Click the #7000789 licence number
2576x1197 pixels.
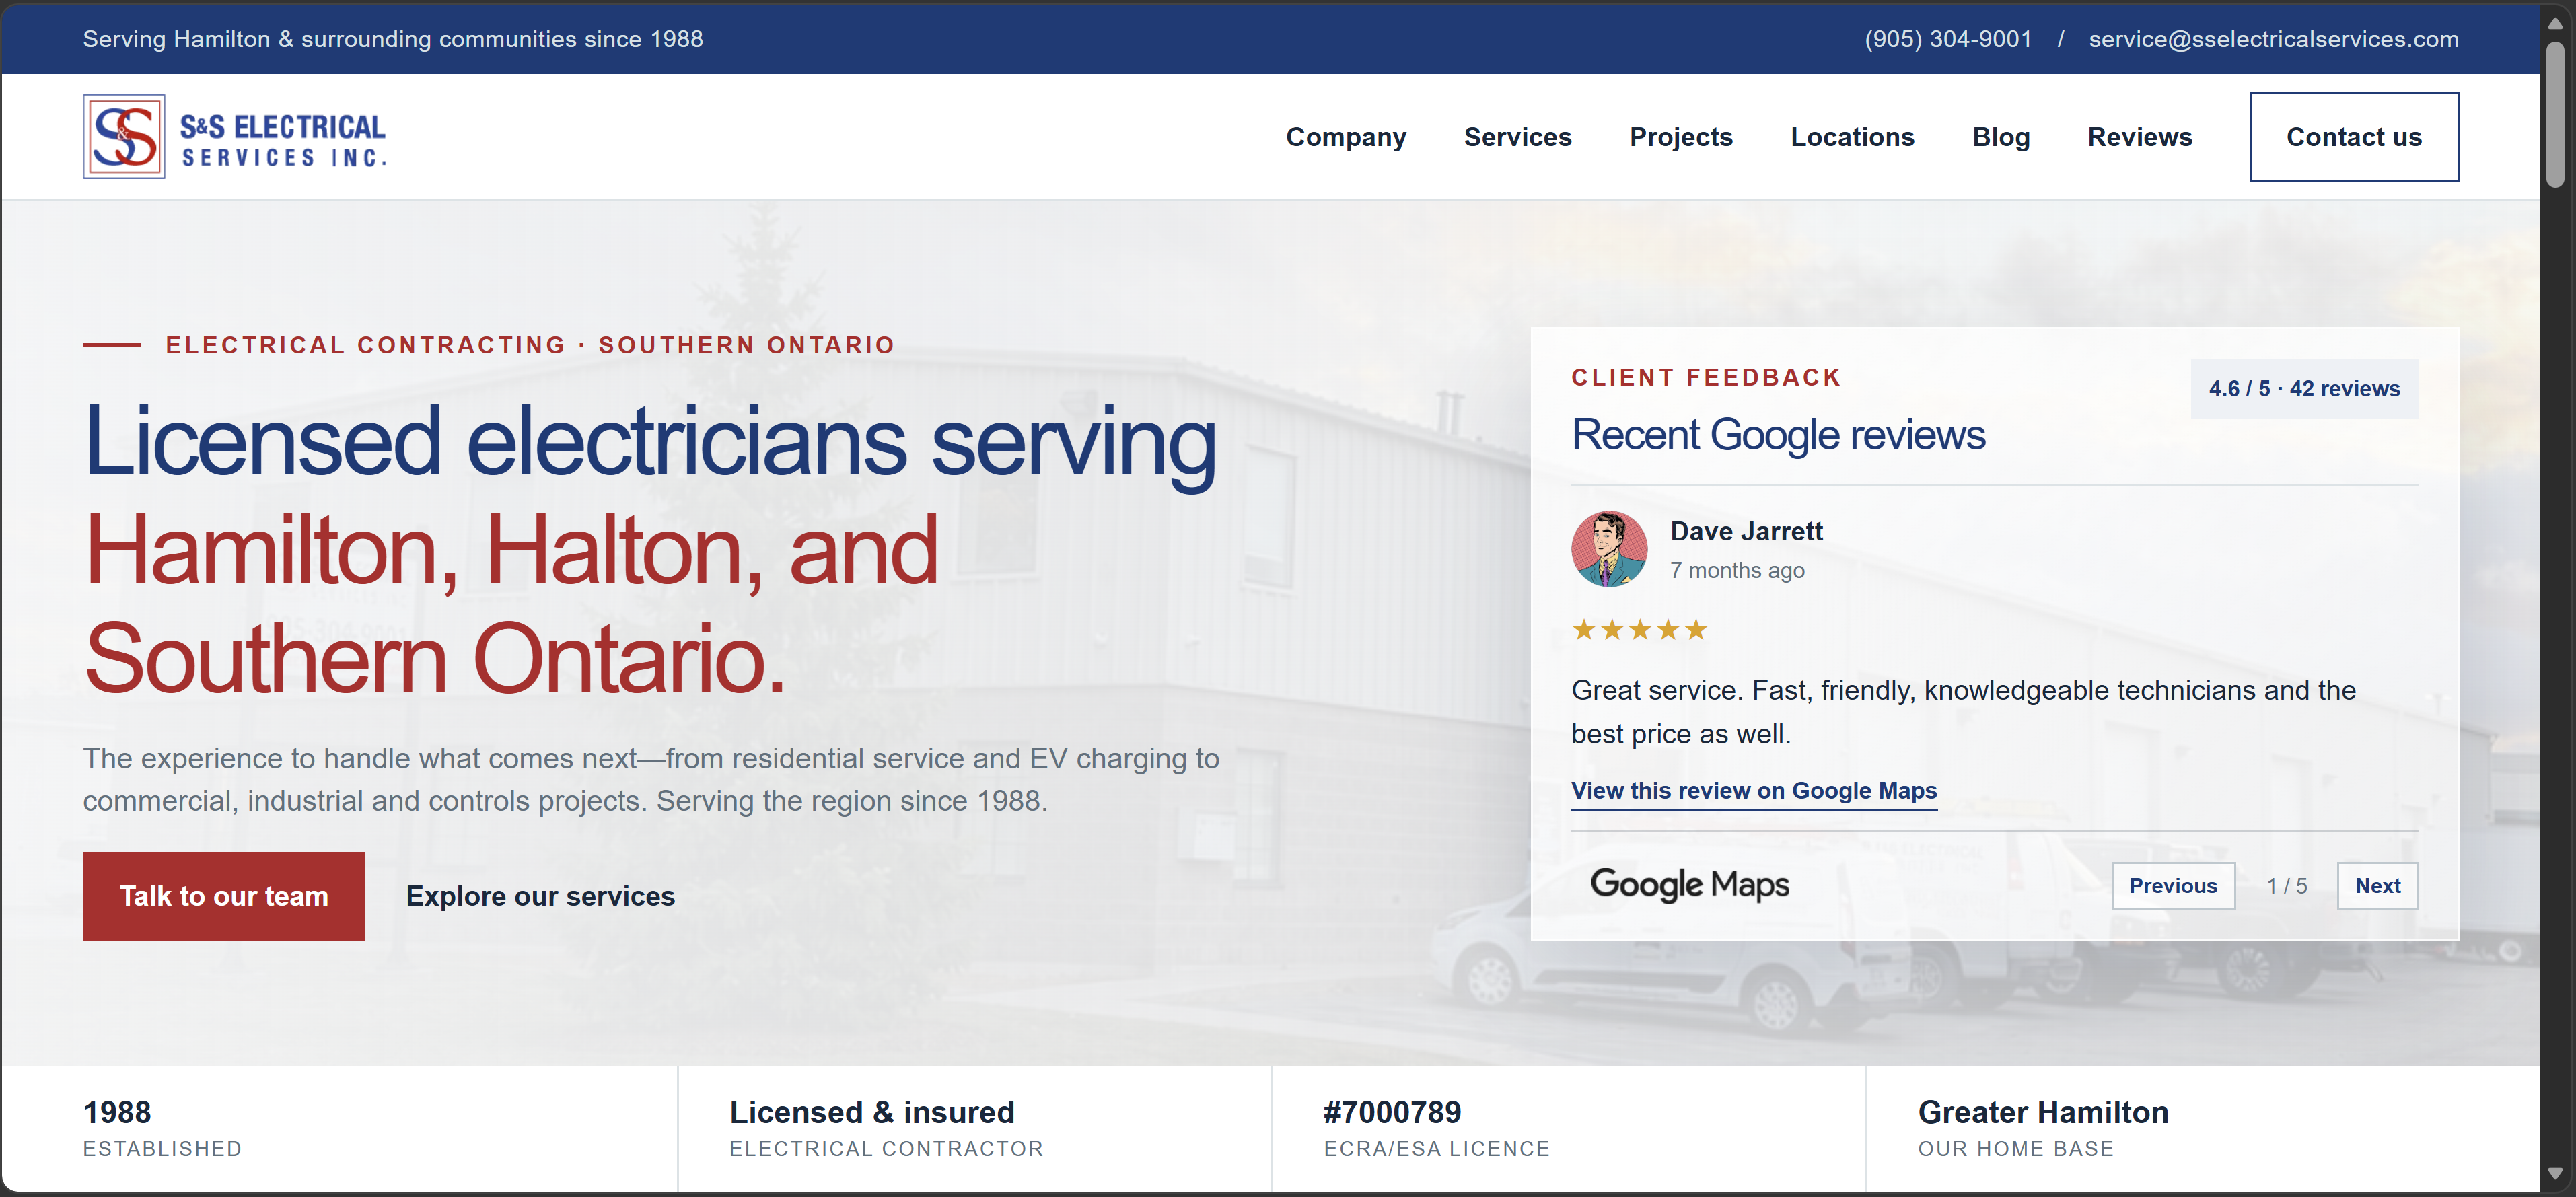point(1392,1112)
